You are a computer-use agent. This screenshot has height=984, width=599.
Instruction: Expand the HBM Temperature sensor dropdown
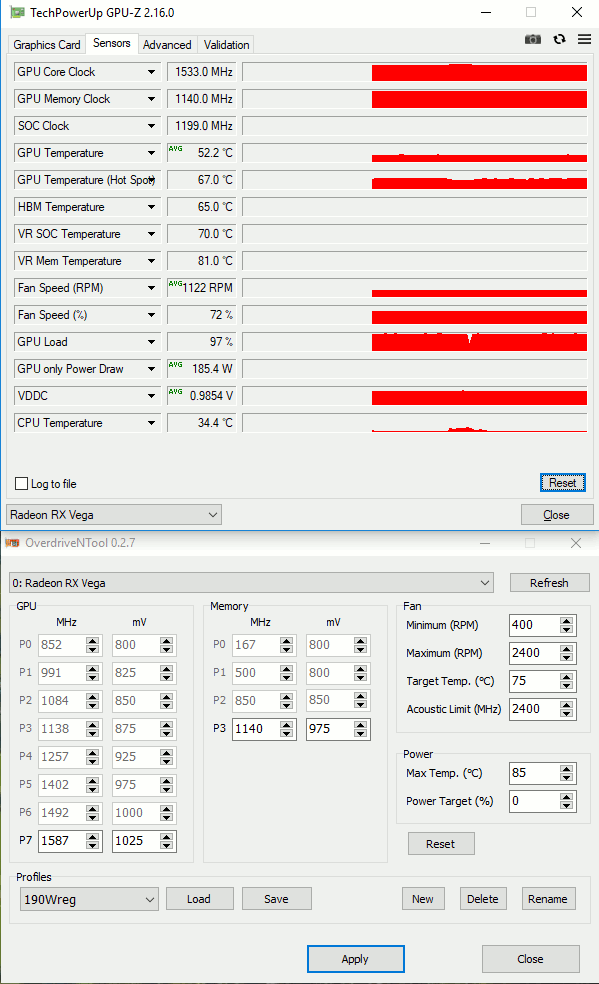point(151,207)
